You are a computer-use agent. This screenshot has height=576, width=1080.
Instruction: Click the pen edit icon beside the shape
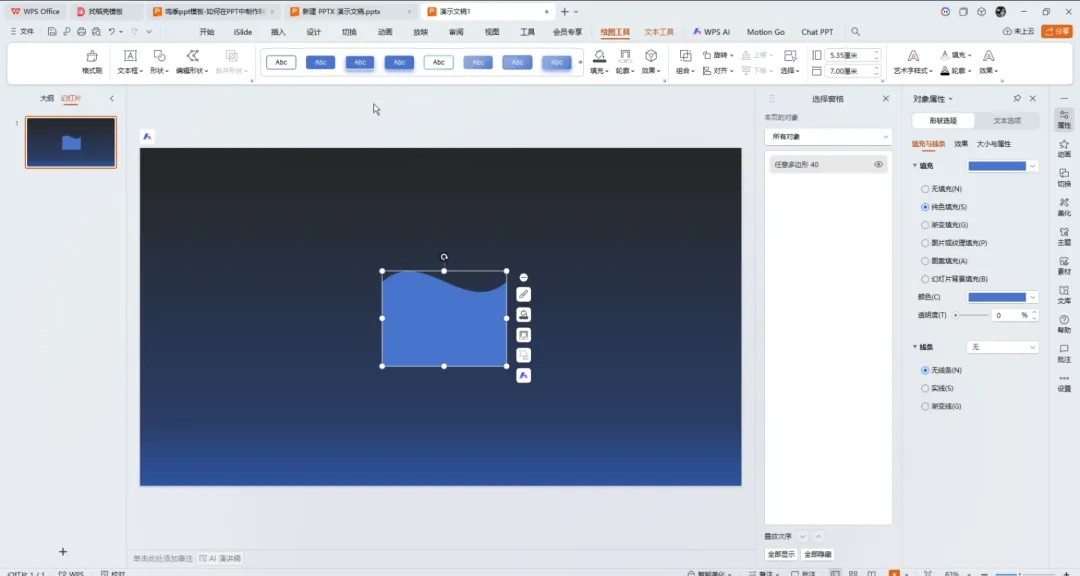[523, 294]
